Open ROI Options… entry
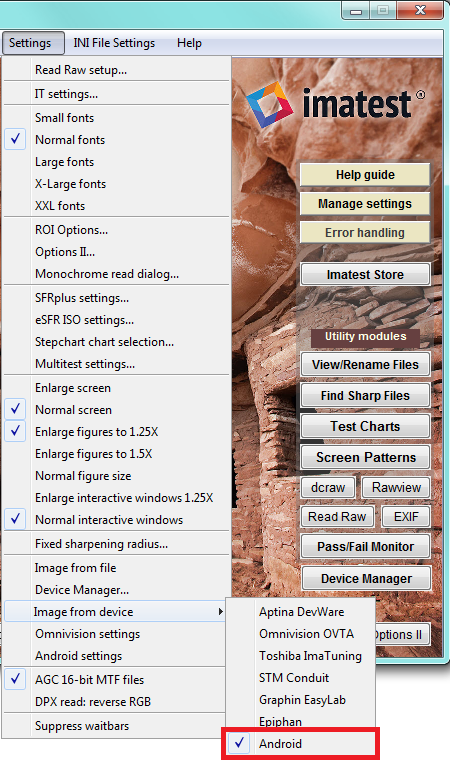This screenshot has width=450, height=764. (x=117, y=229)
